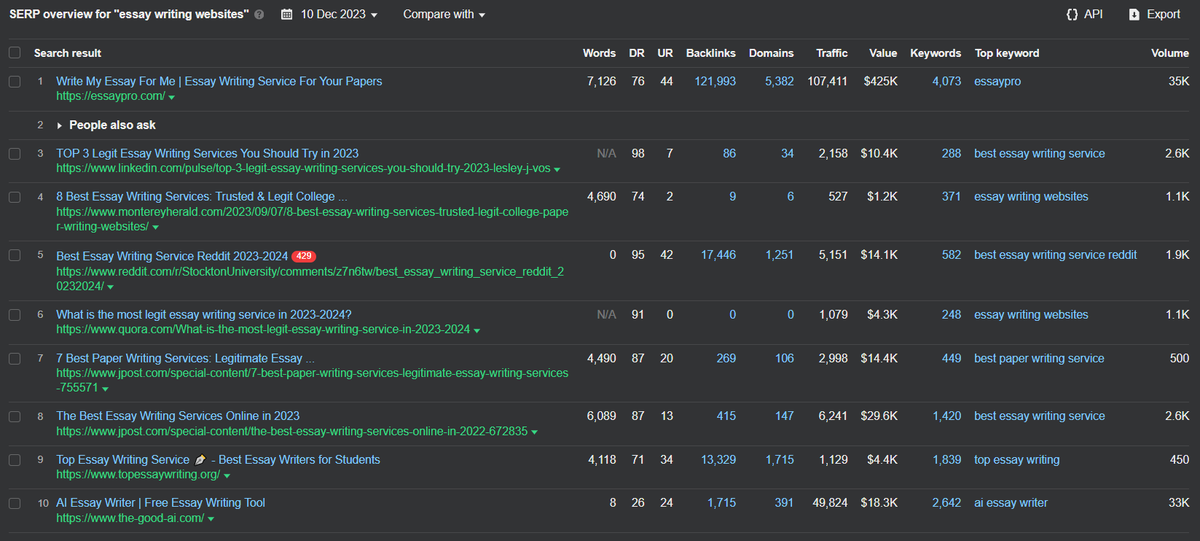1200x541 pixels.
Task: Click the API braces icon
Action: point(1072,14)
